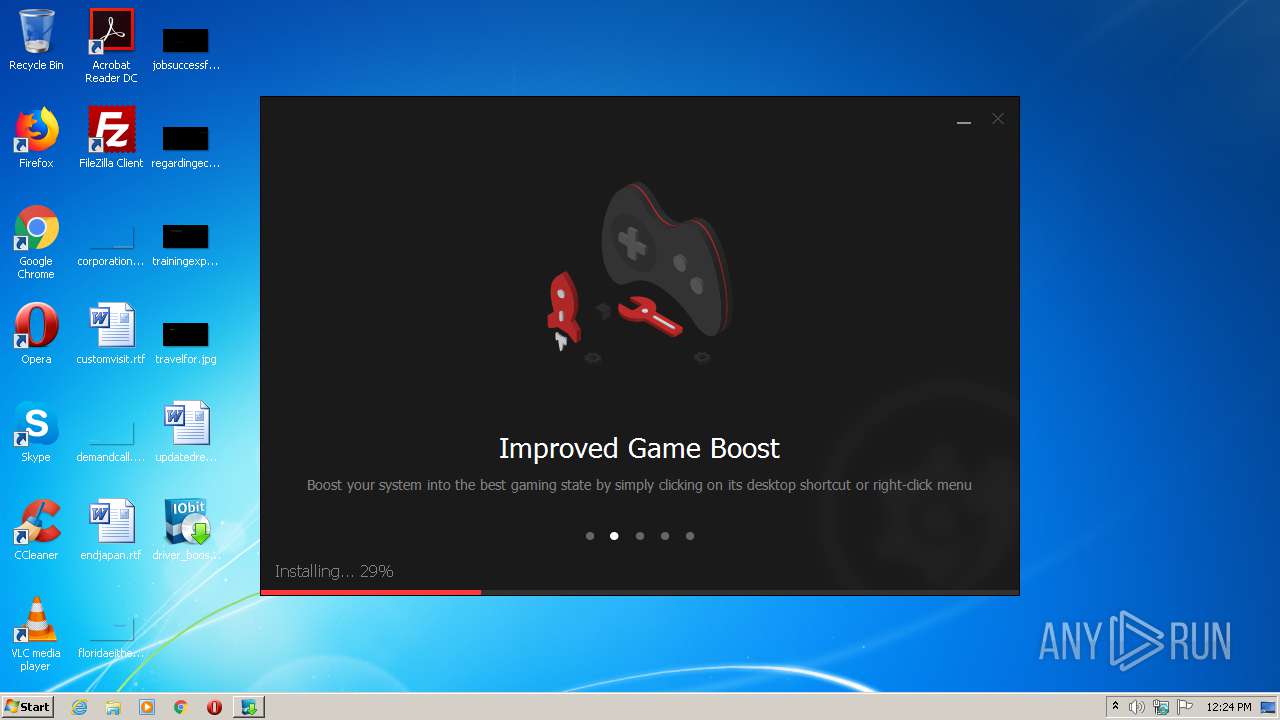Open network status tray icon
The height and width of the screenshot is (720, 1280).
coord(1161,707)
